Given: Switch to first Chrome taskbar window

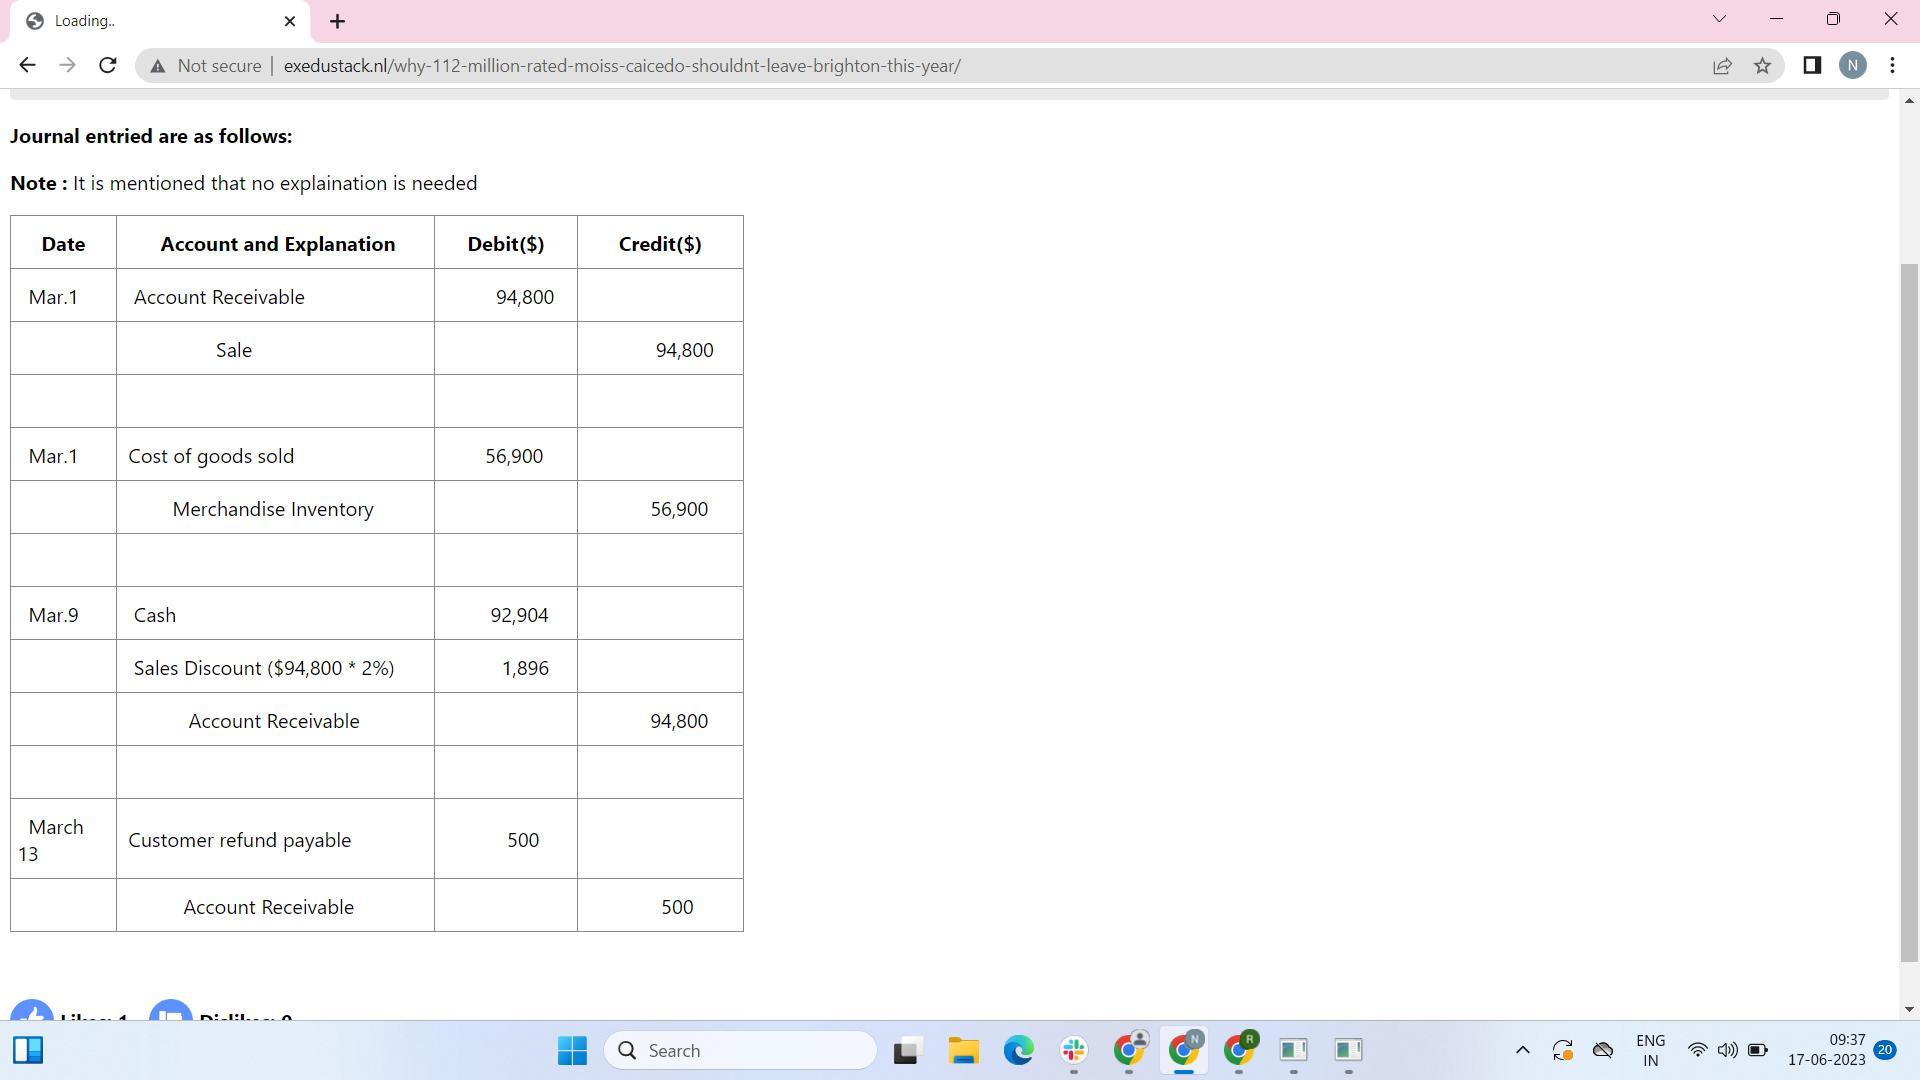Looking at the screenshot, I should tap(1129, 1050).
